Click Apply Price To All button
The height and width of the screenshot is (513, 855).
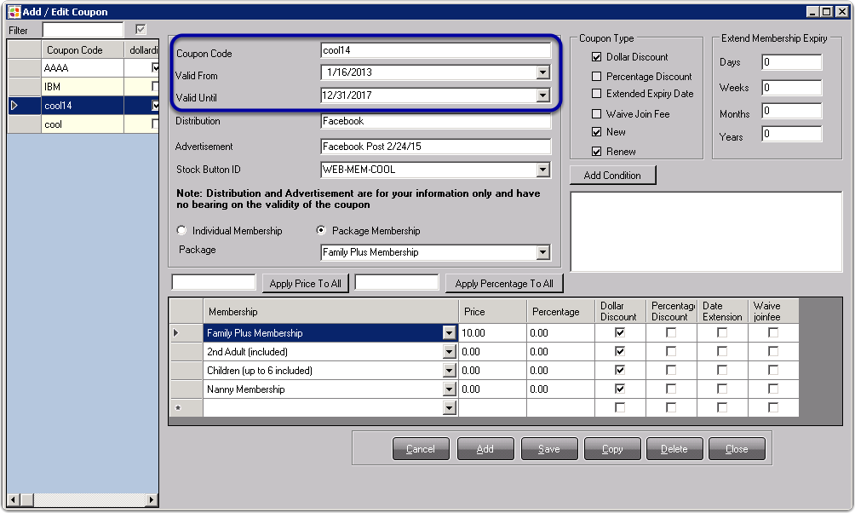click(305, 284)
